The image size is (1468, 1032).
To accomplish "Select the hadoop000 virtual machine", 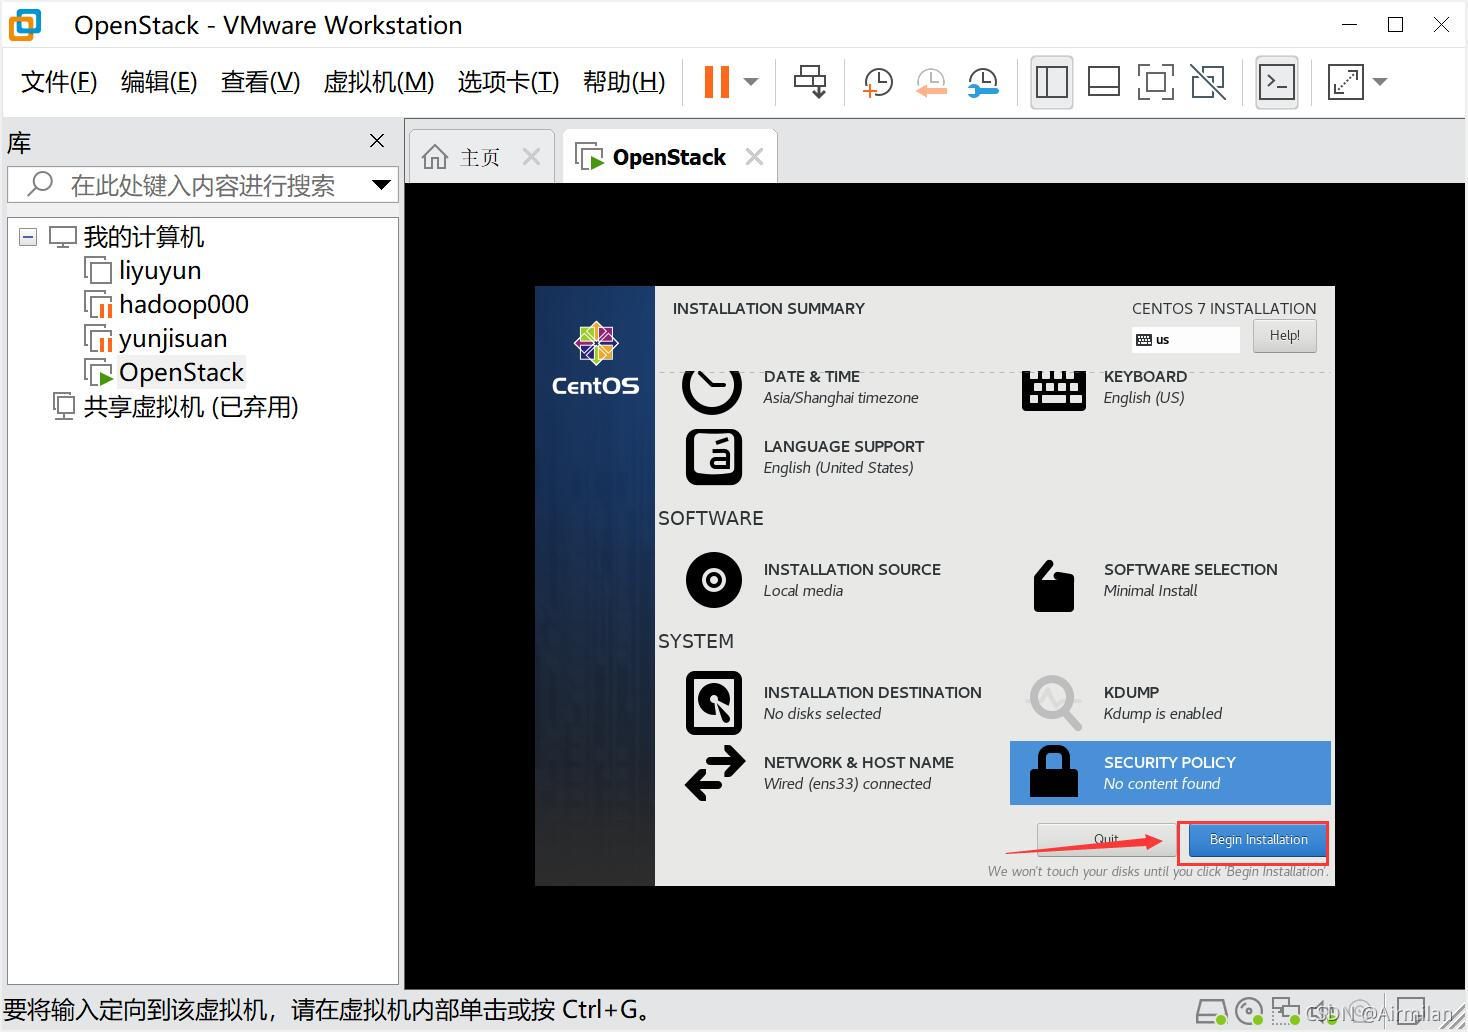I will coord(184,305).
